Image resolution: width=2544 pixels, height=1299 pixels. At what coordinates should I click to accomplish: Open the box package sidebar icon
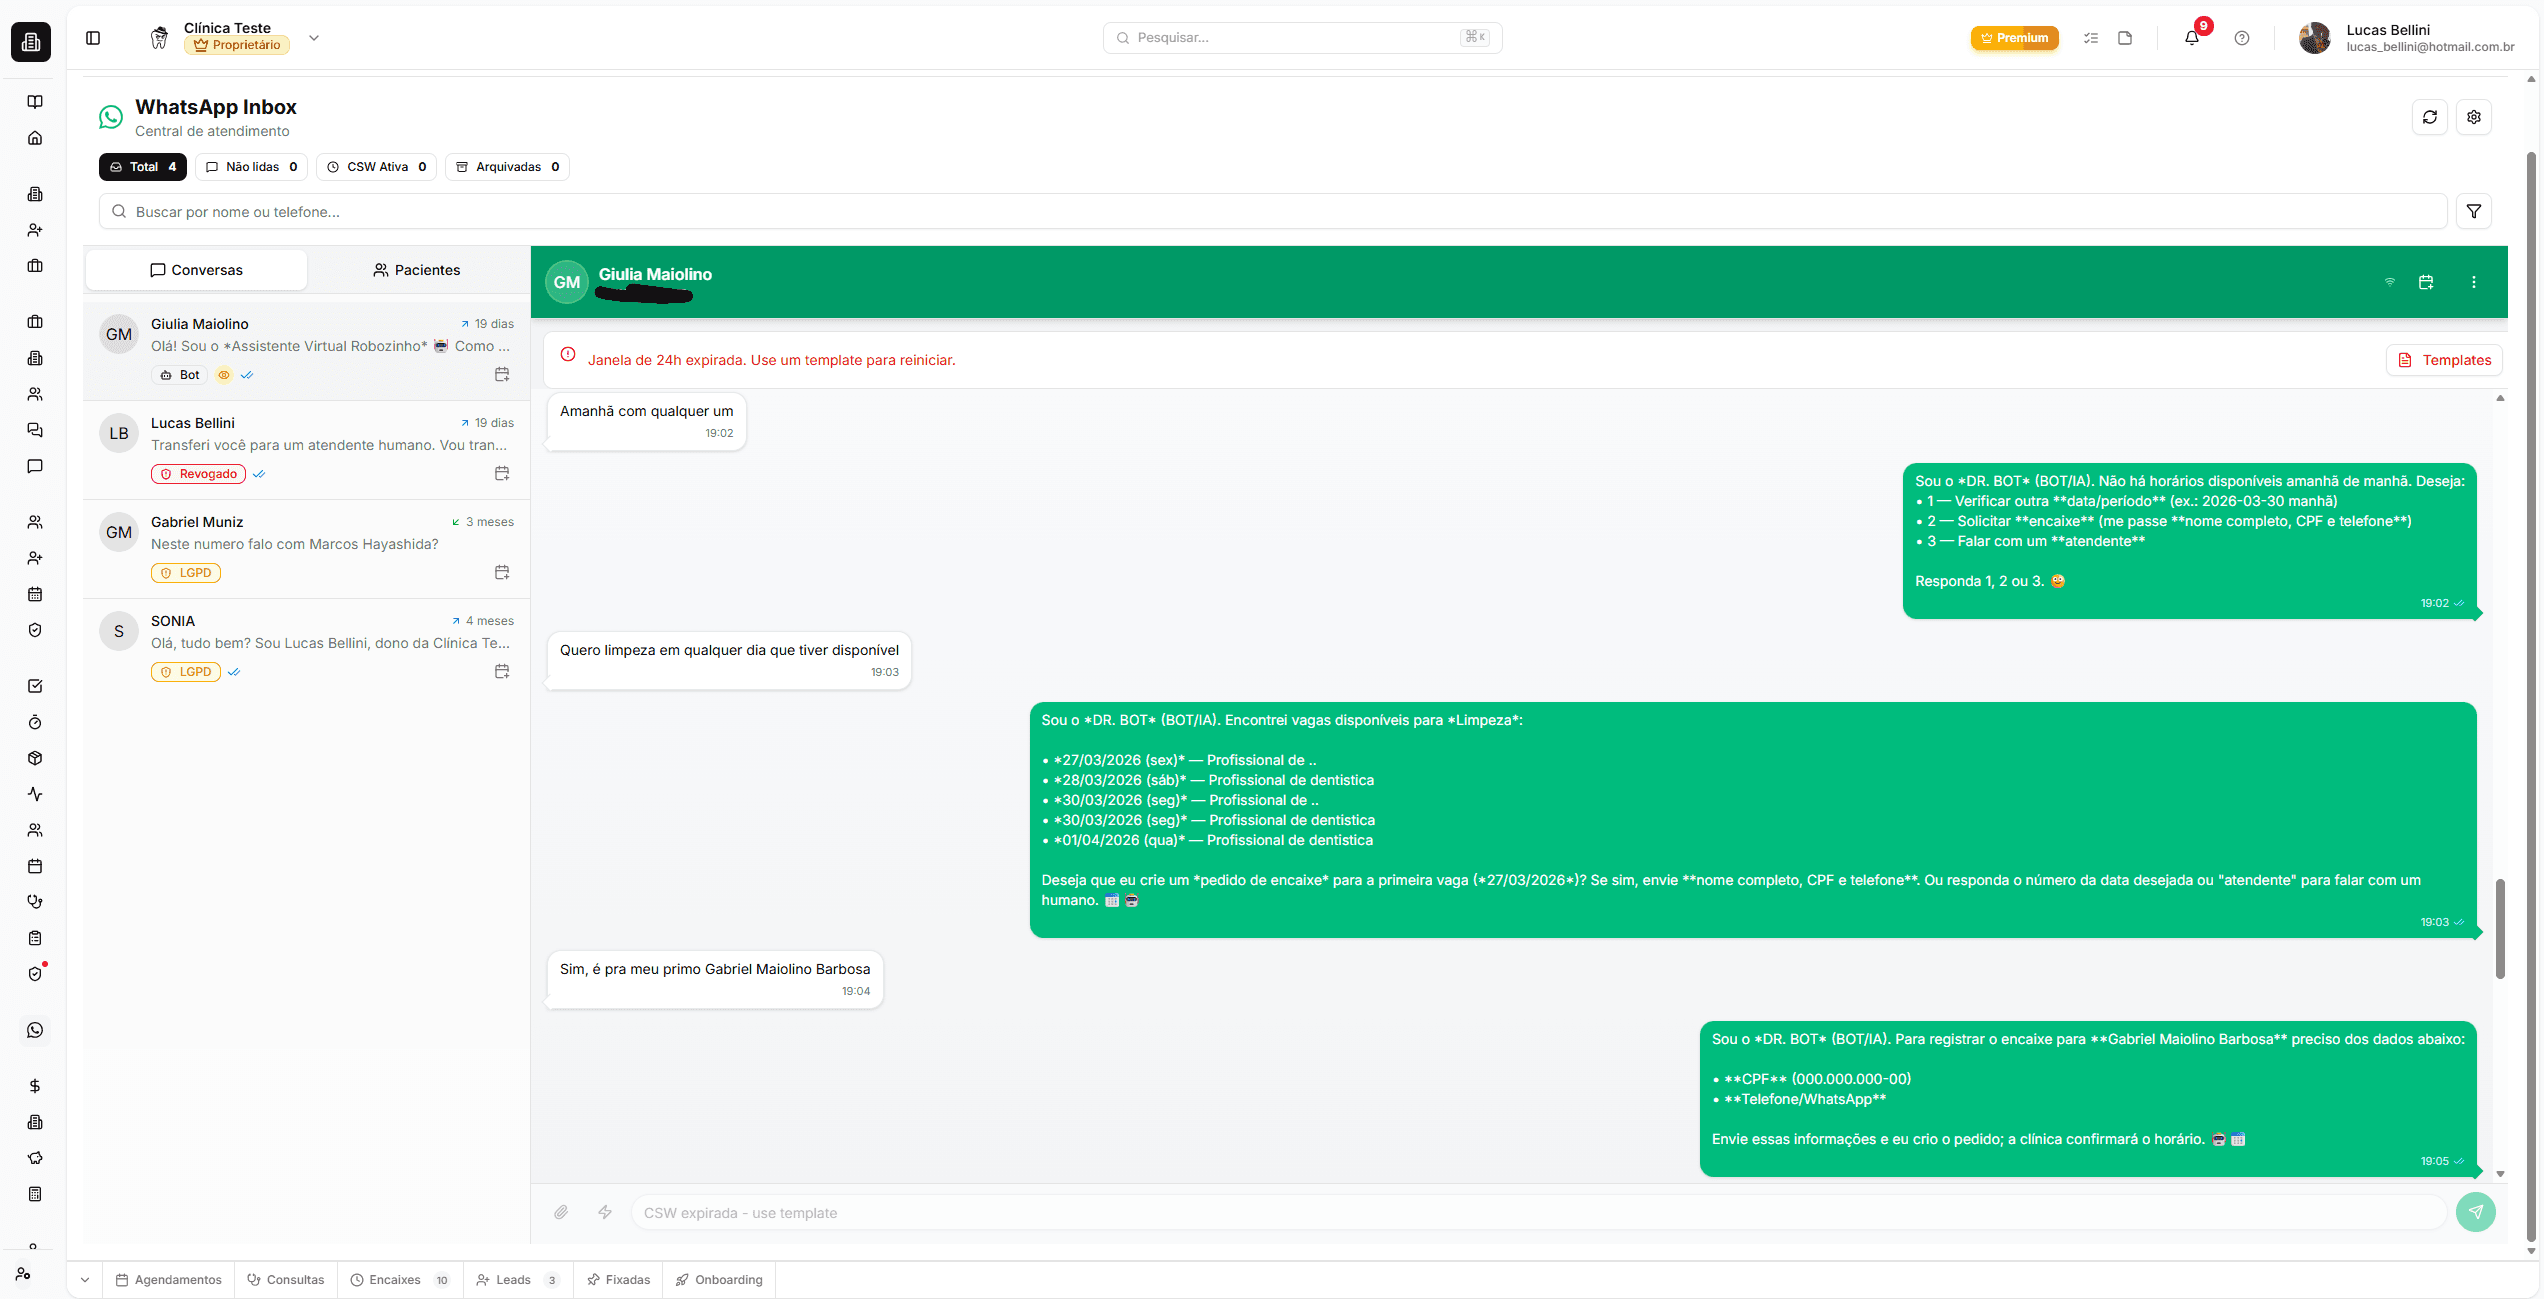pyautogui.click(x=35, y=758)
